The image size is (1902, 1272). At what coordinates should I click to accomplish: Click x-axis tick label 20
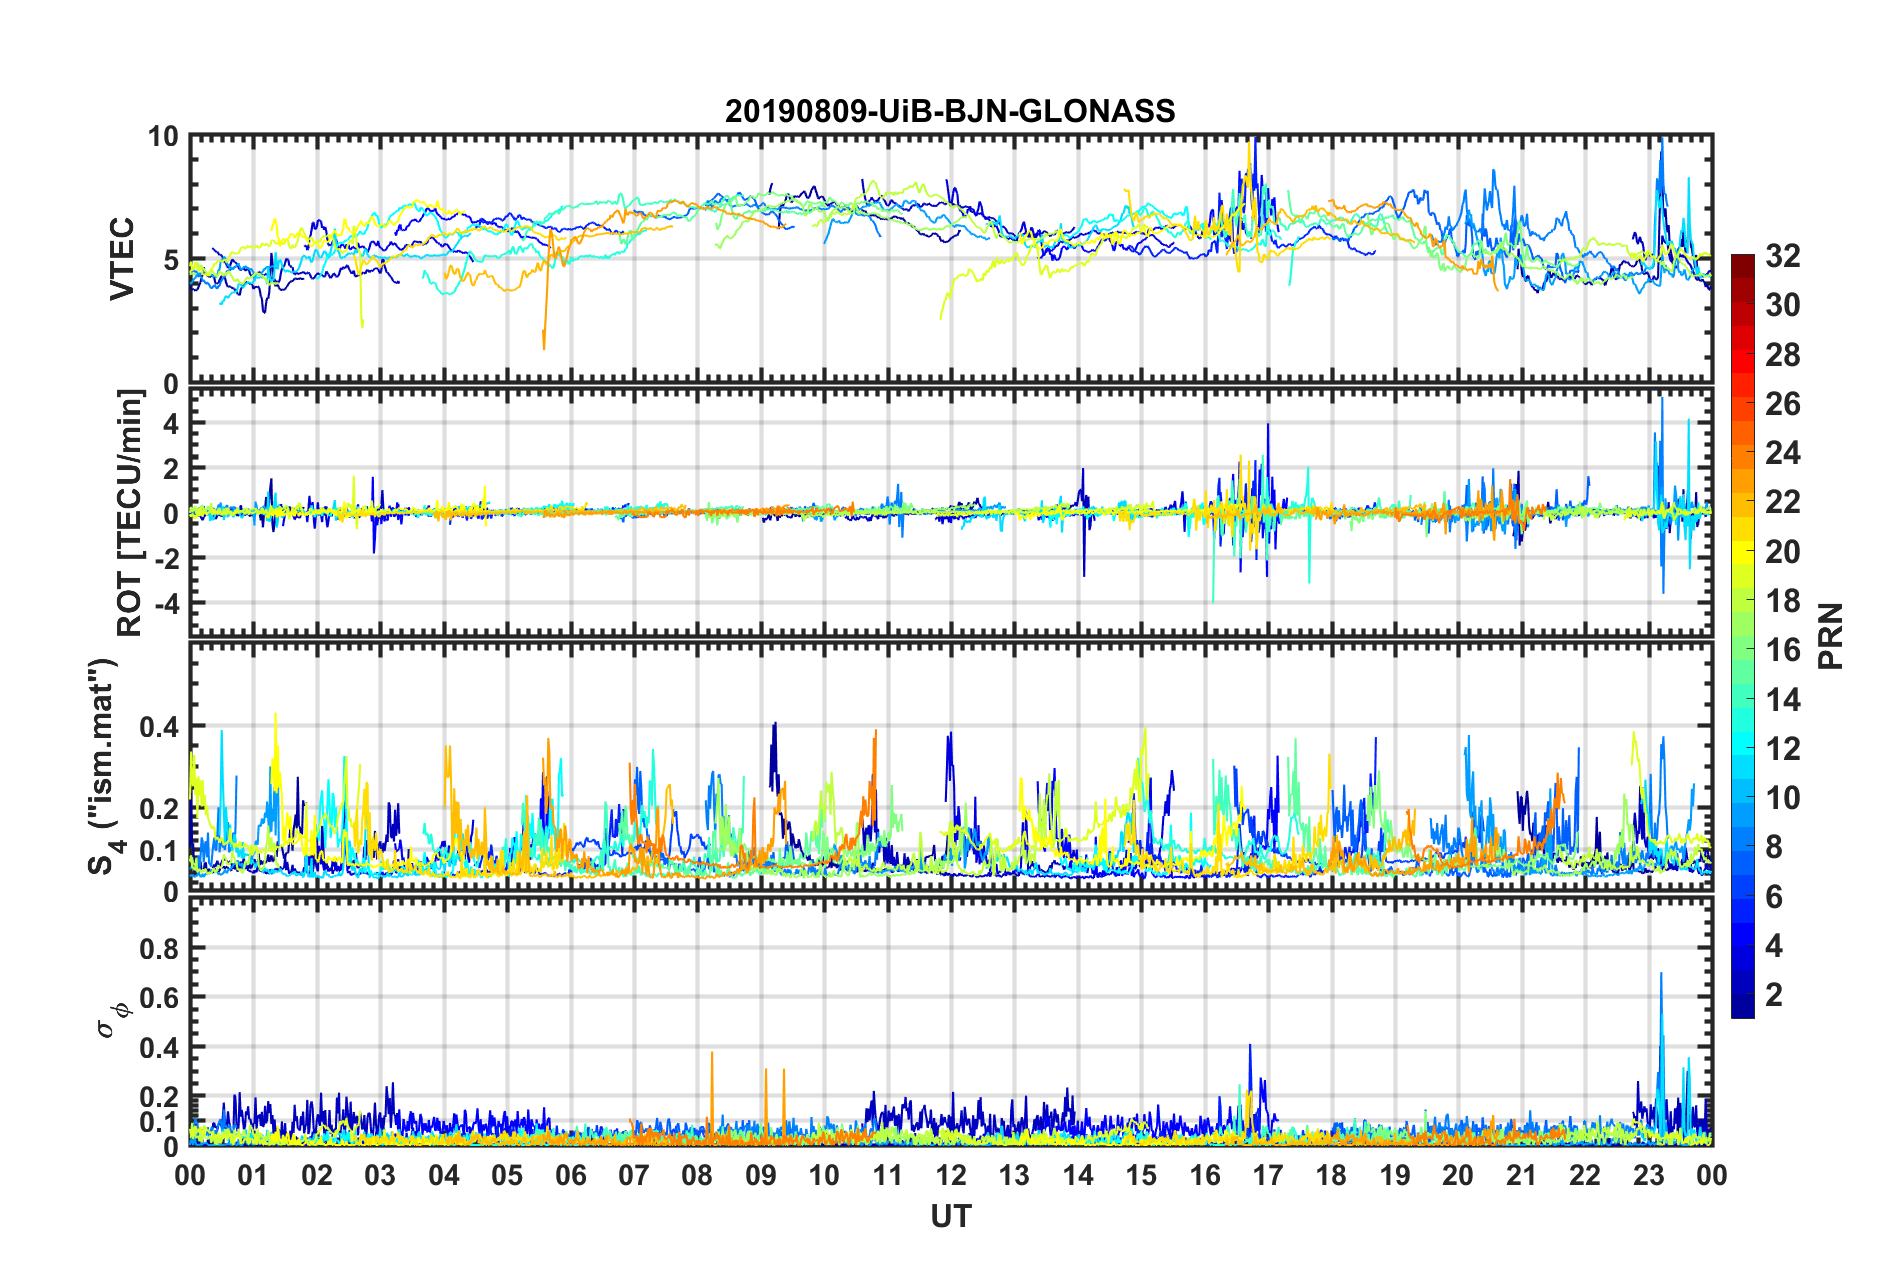1458,1175
